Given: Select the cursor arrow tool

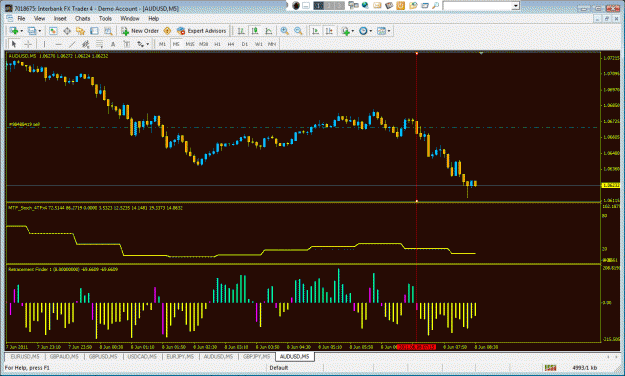Looking at the screenshot, I should [x=14, y=44].
